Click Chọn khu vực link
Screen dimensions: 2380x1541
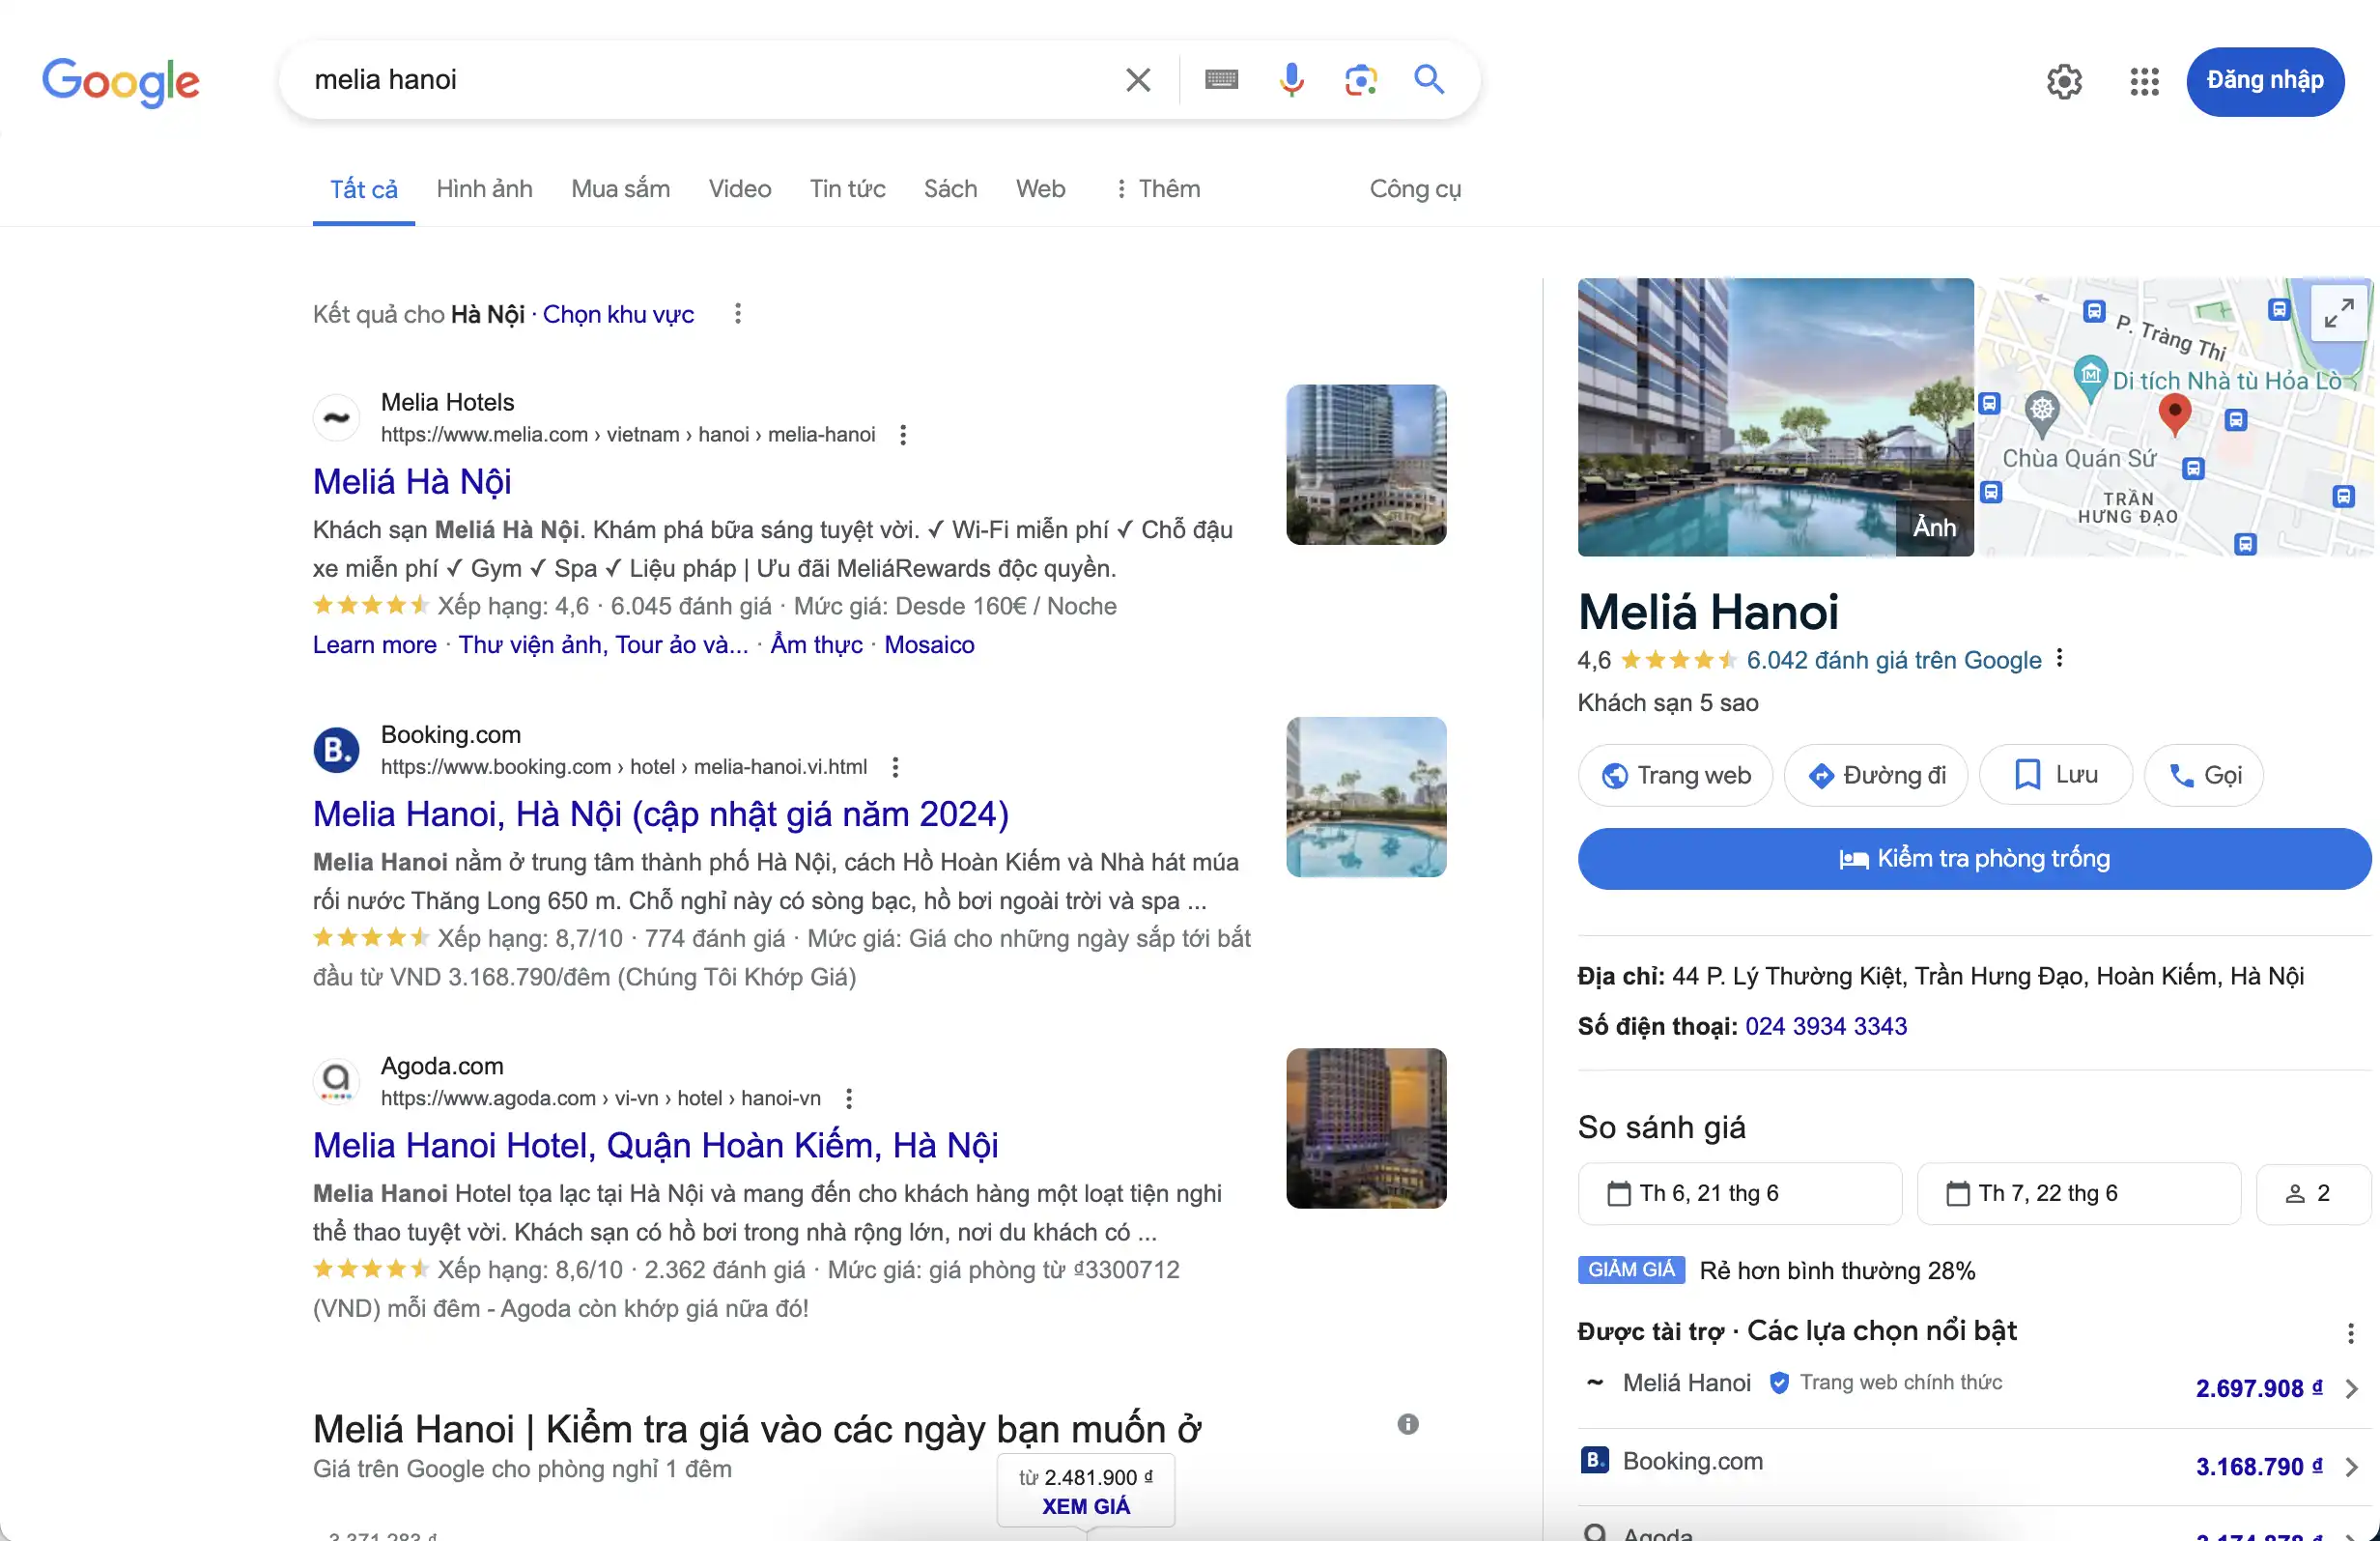tap(618, 314)
